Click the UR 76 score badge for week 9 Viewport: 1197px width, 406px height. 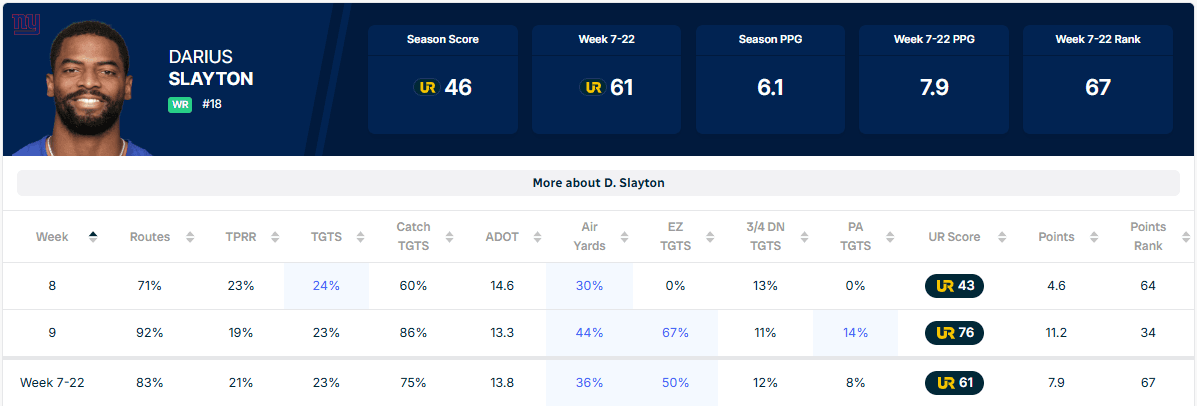click(954, 333)
